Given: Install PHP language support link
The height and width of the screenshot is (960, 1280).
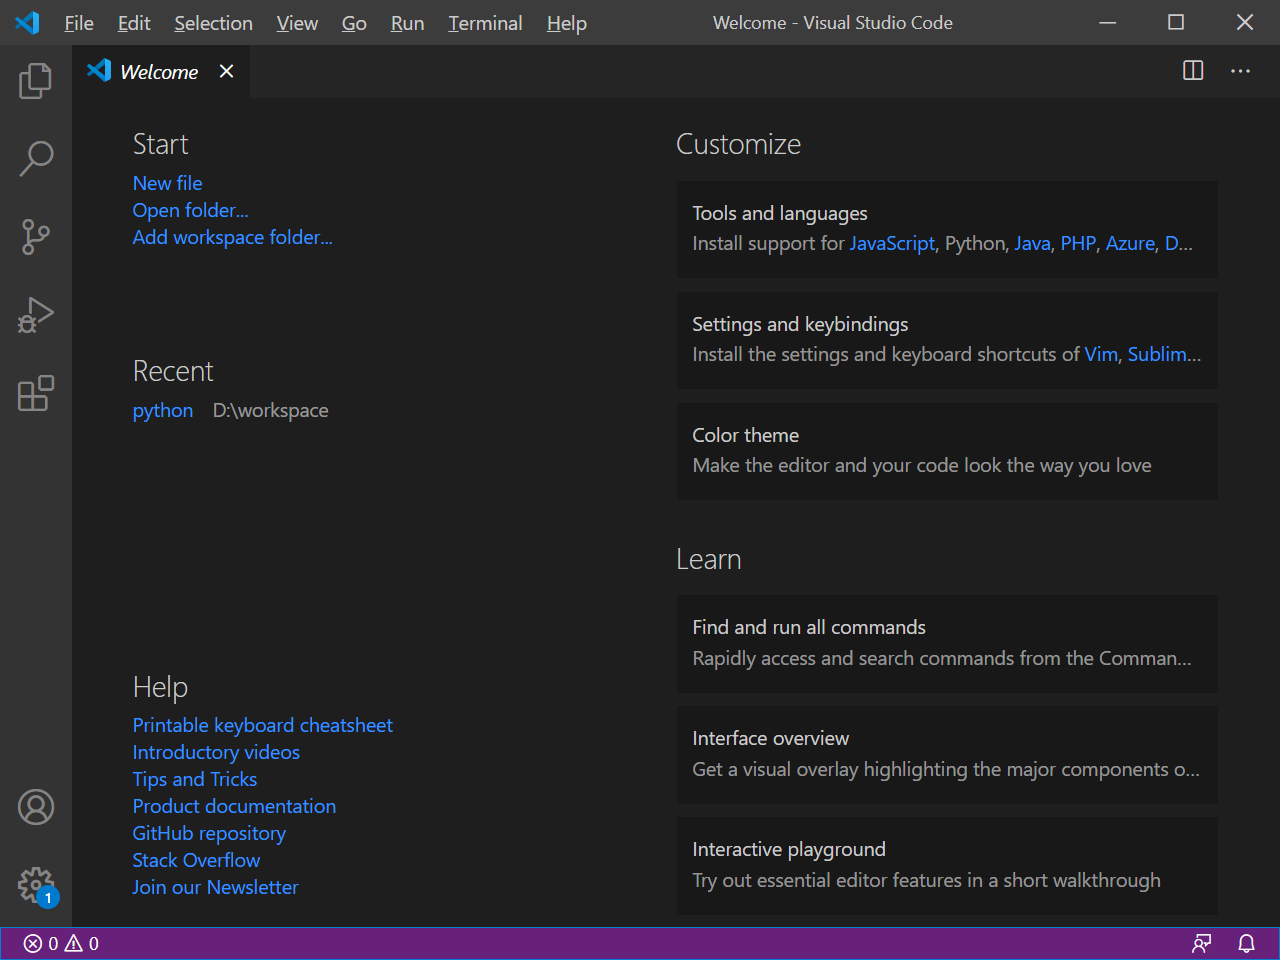Looking at the screenshot, I should (x=1078, y=243).
